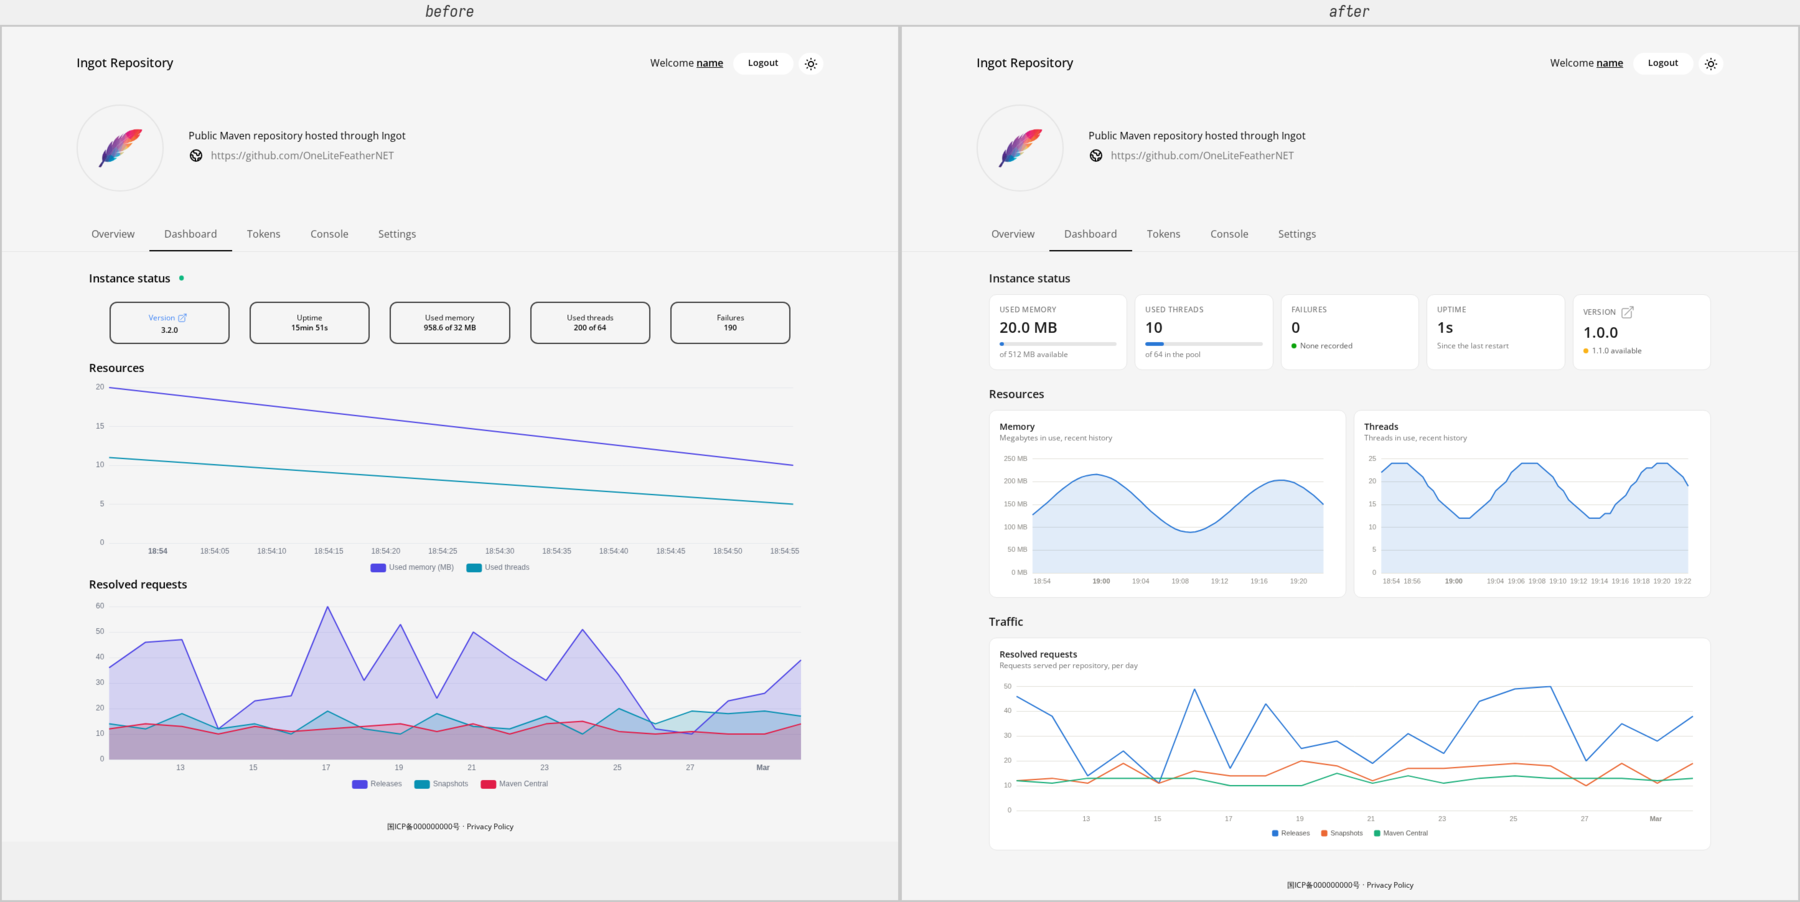Click the used memory progress bar, after panel
Viewport: 1800px width, 902px height.
point(1058,344)
